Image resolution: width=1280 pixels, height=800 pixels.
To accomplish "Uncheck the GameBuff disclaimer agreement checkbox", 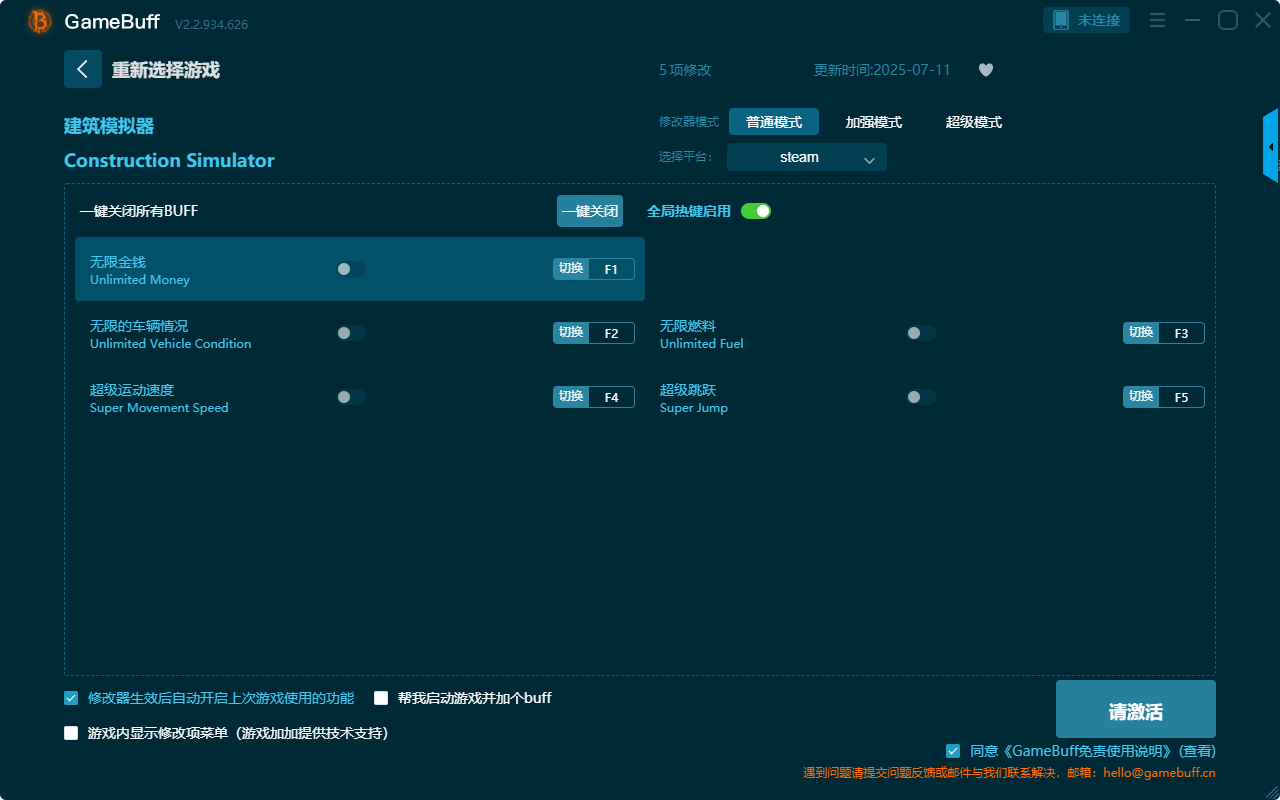I will (953, 751).
